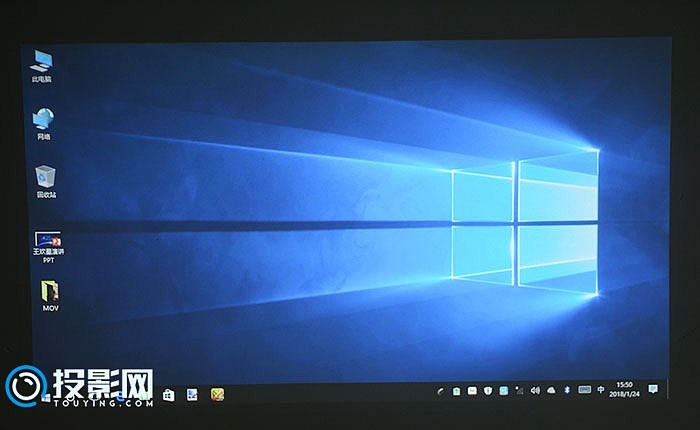Open the colorful game icon on the taskbar
The image size is (700, 430).
point(217,394)
